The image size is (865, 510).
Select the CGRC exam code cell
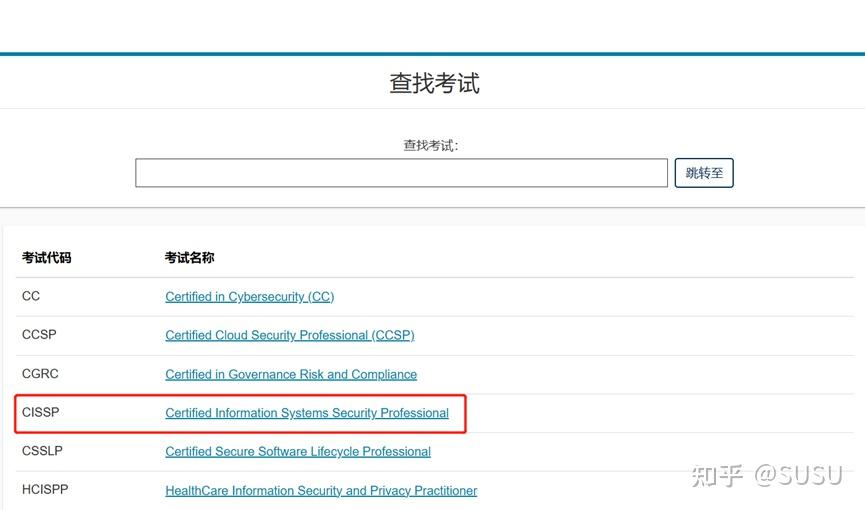point(40,374)
